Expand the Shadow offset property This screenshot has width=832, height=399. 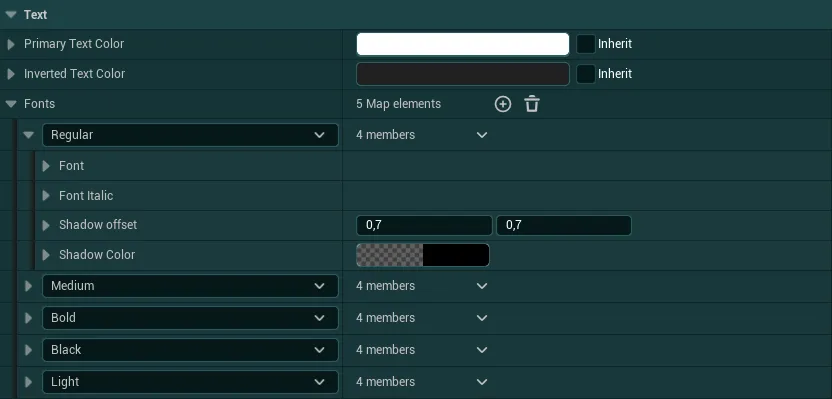coord(46,225)
